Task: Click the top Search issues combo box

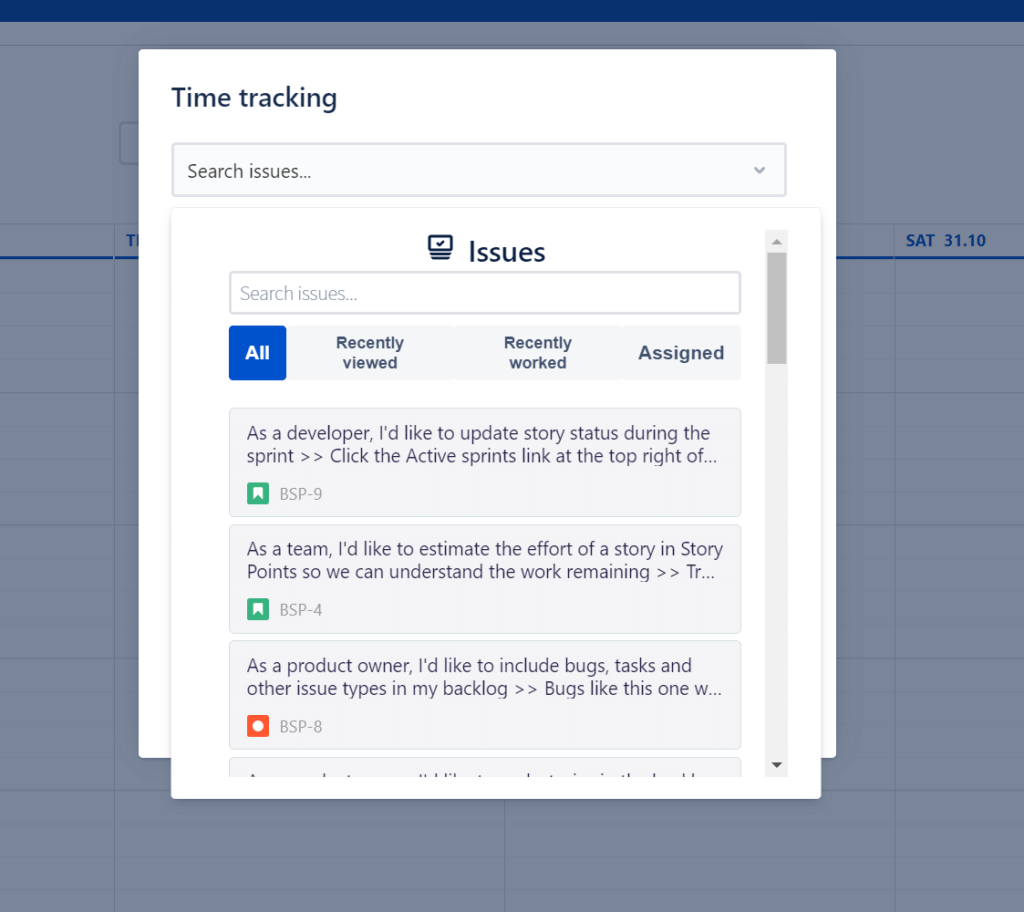Action: tap(479, 170)
